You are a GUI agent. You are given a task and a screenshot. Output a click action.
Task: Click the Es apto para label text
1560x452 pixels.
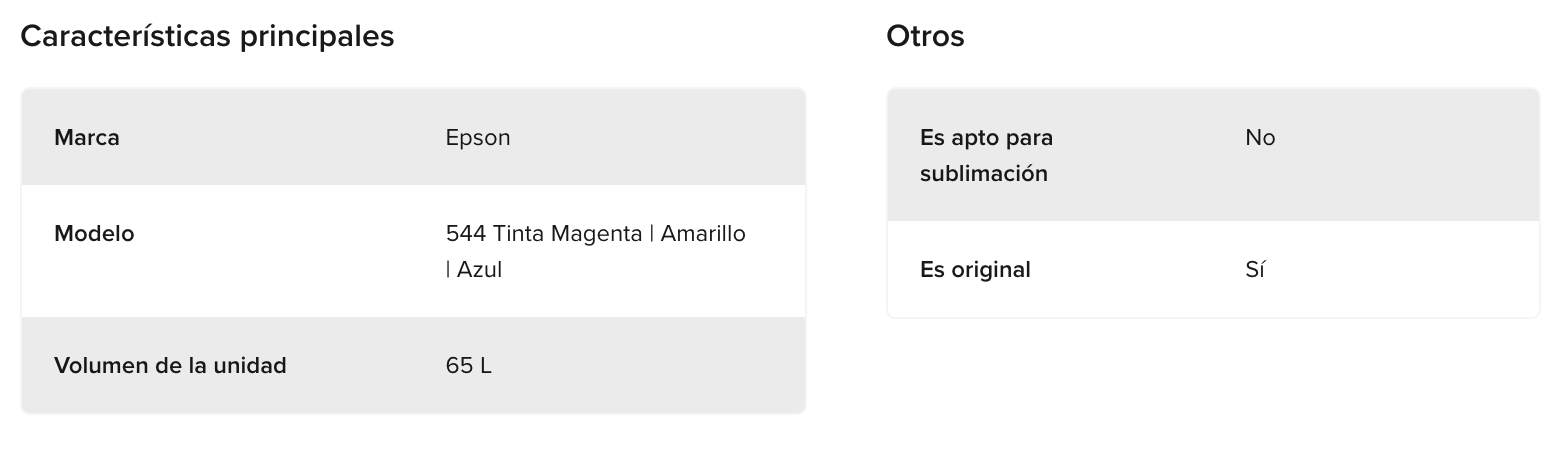tap(986, 138)
